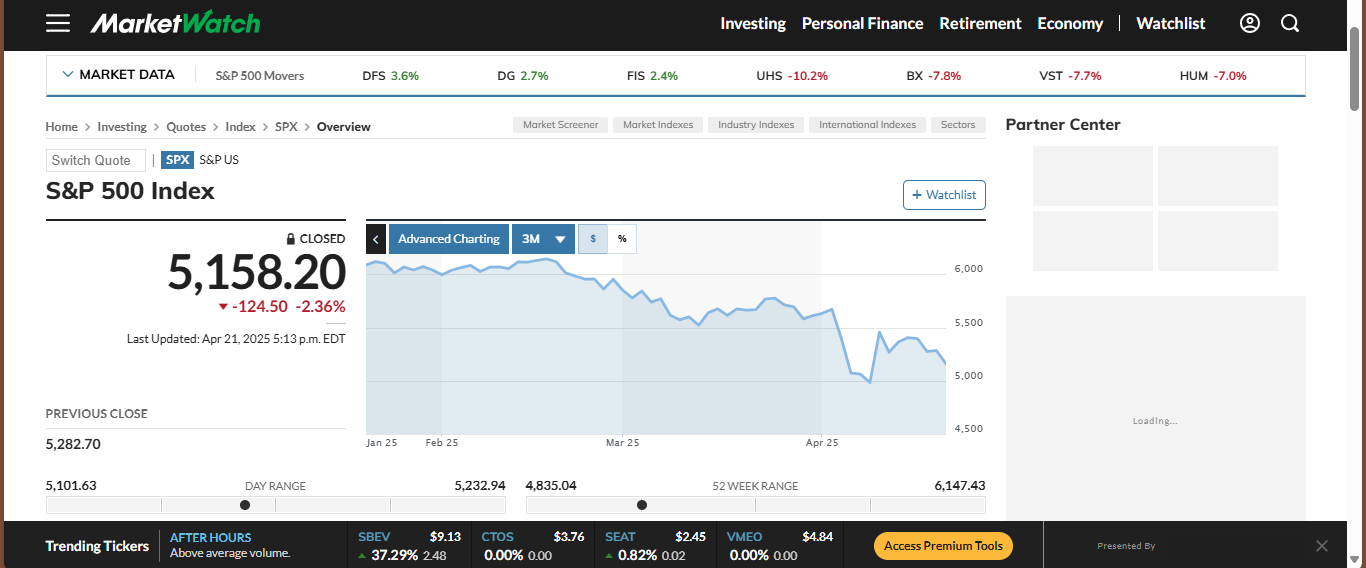Click Access Premium Tools button

click(943, 546)
